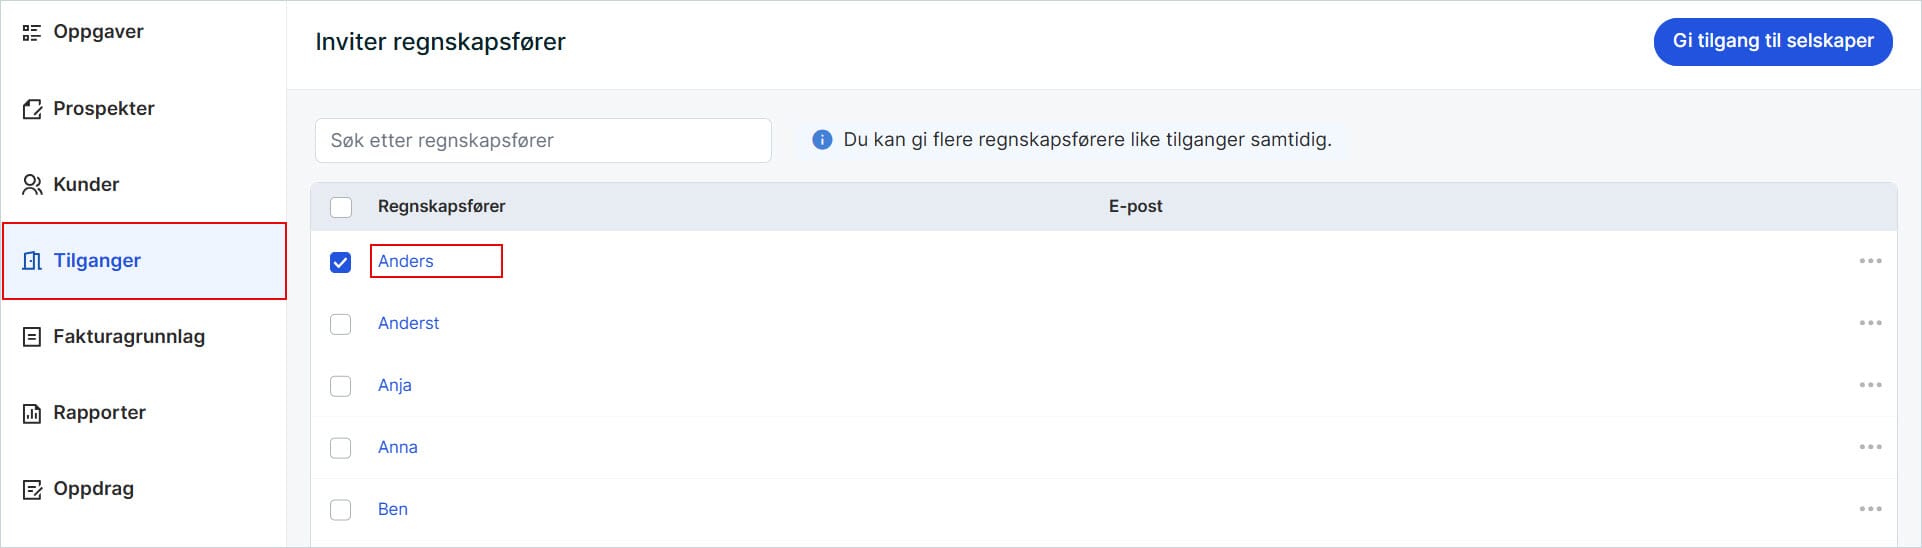1922x548 pixels.
Task: Open the Anna accountant link
Action: (x=398, y=447)
